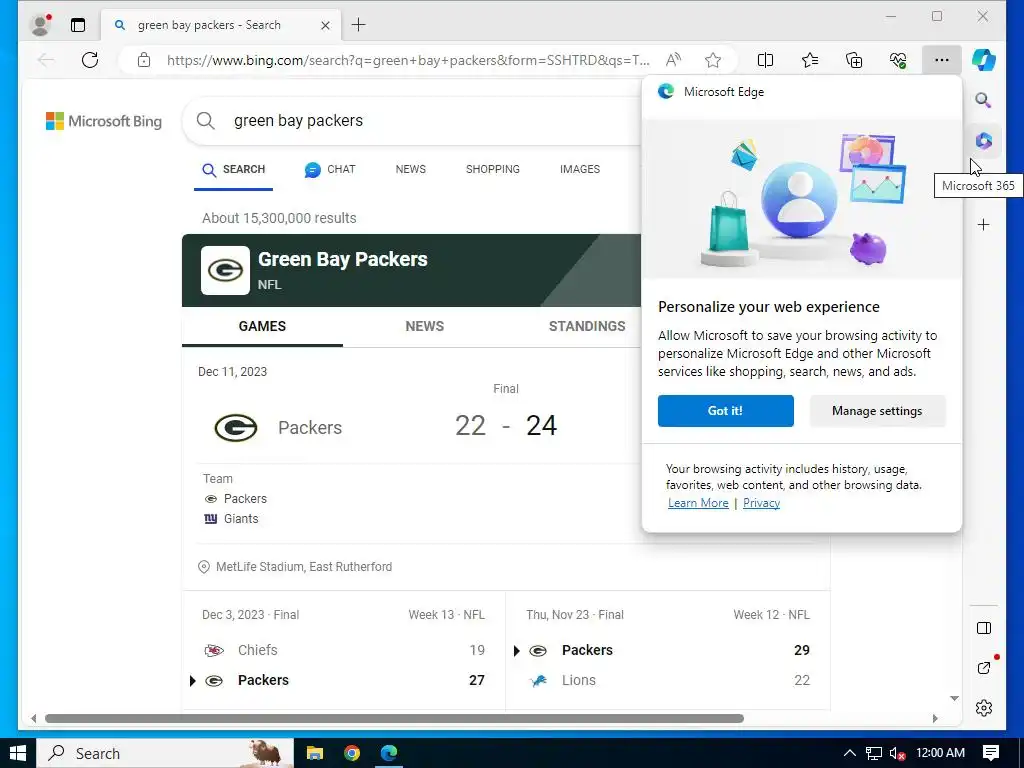Select the SEARCH tab
This screenshot has width=1024, height=768.
tap(233, 170)
